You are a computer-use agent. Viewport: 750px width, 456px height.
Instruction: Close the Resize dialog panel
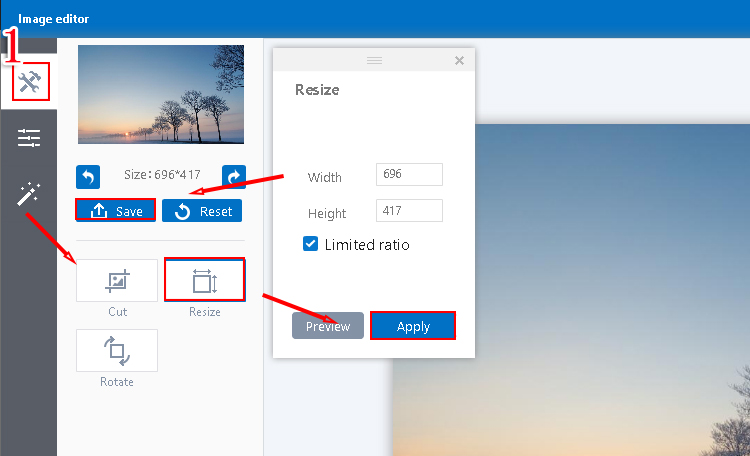point(459,61)
